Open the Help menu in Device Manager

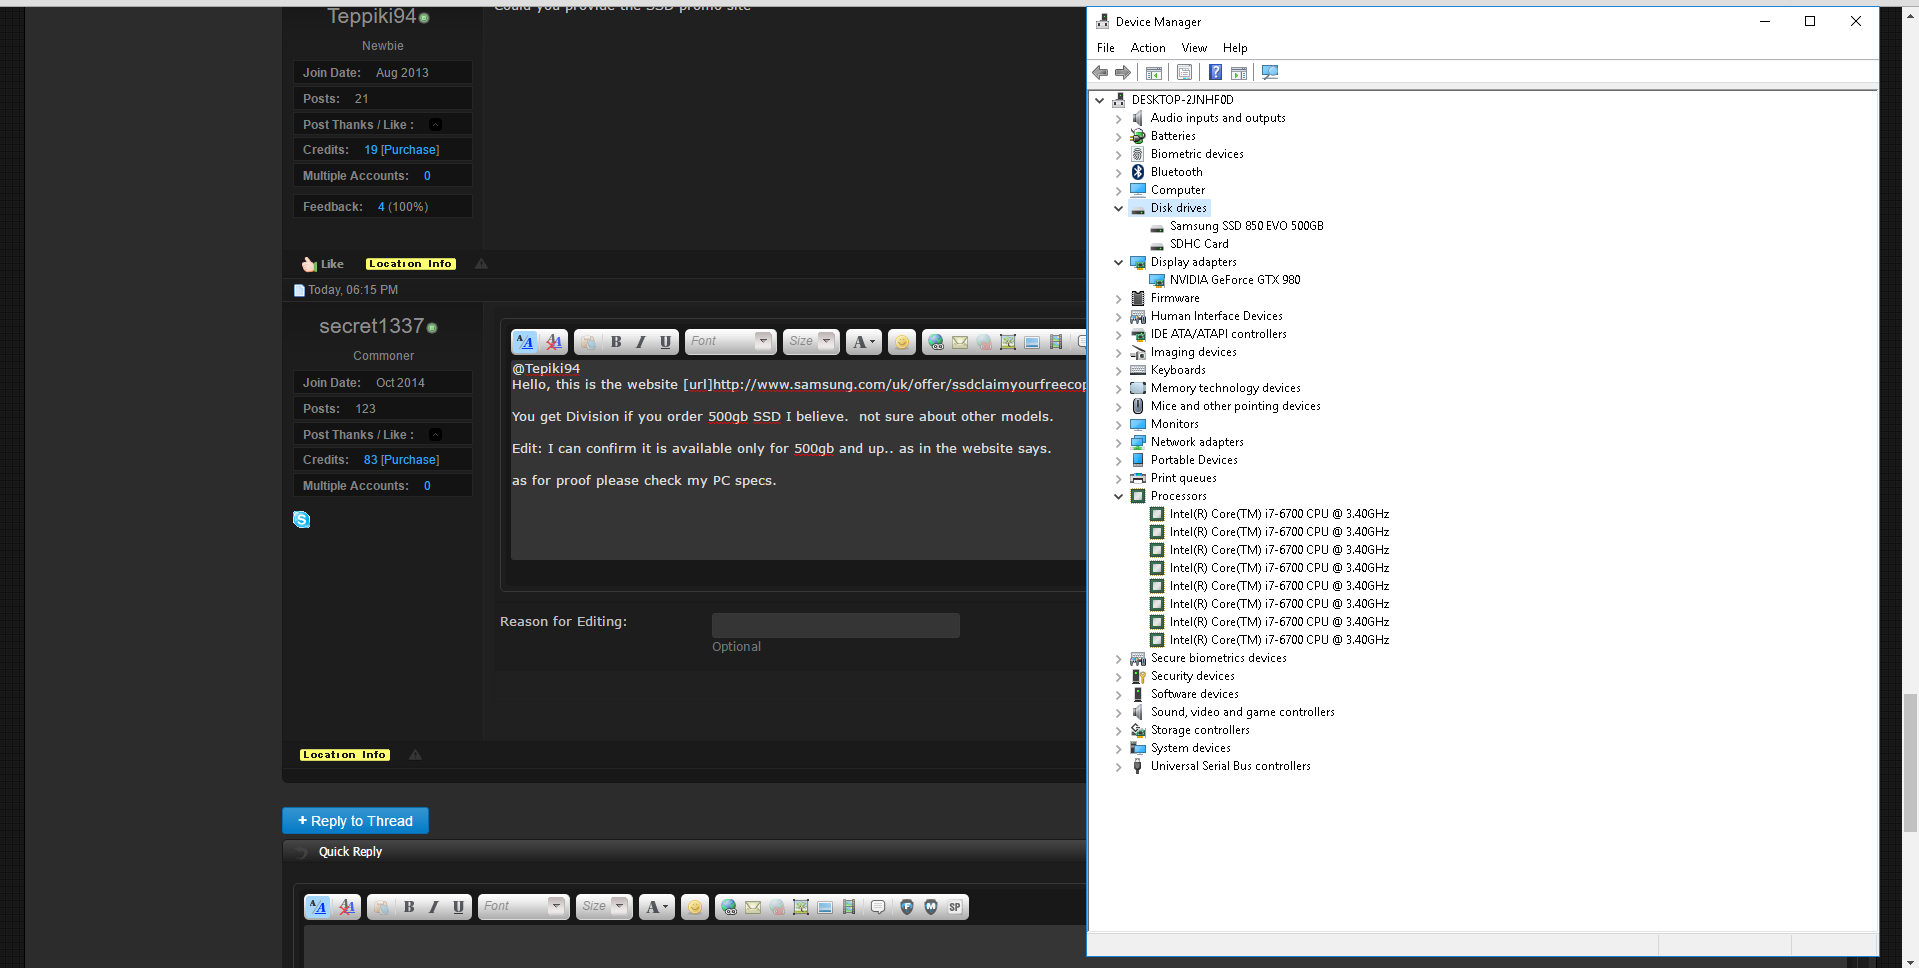(x=1235, y=48)
